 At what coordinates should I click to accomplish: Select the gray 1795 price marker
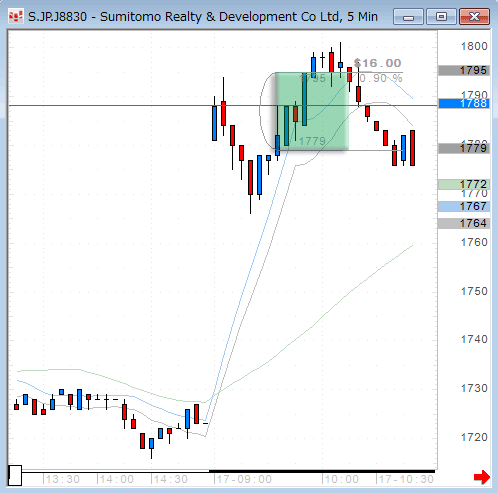464,70
